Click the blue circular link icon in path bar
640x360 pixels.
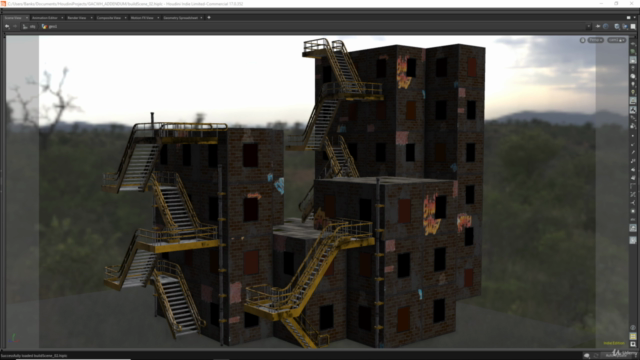[606, 27]
